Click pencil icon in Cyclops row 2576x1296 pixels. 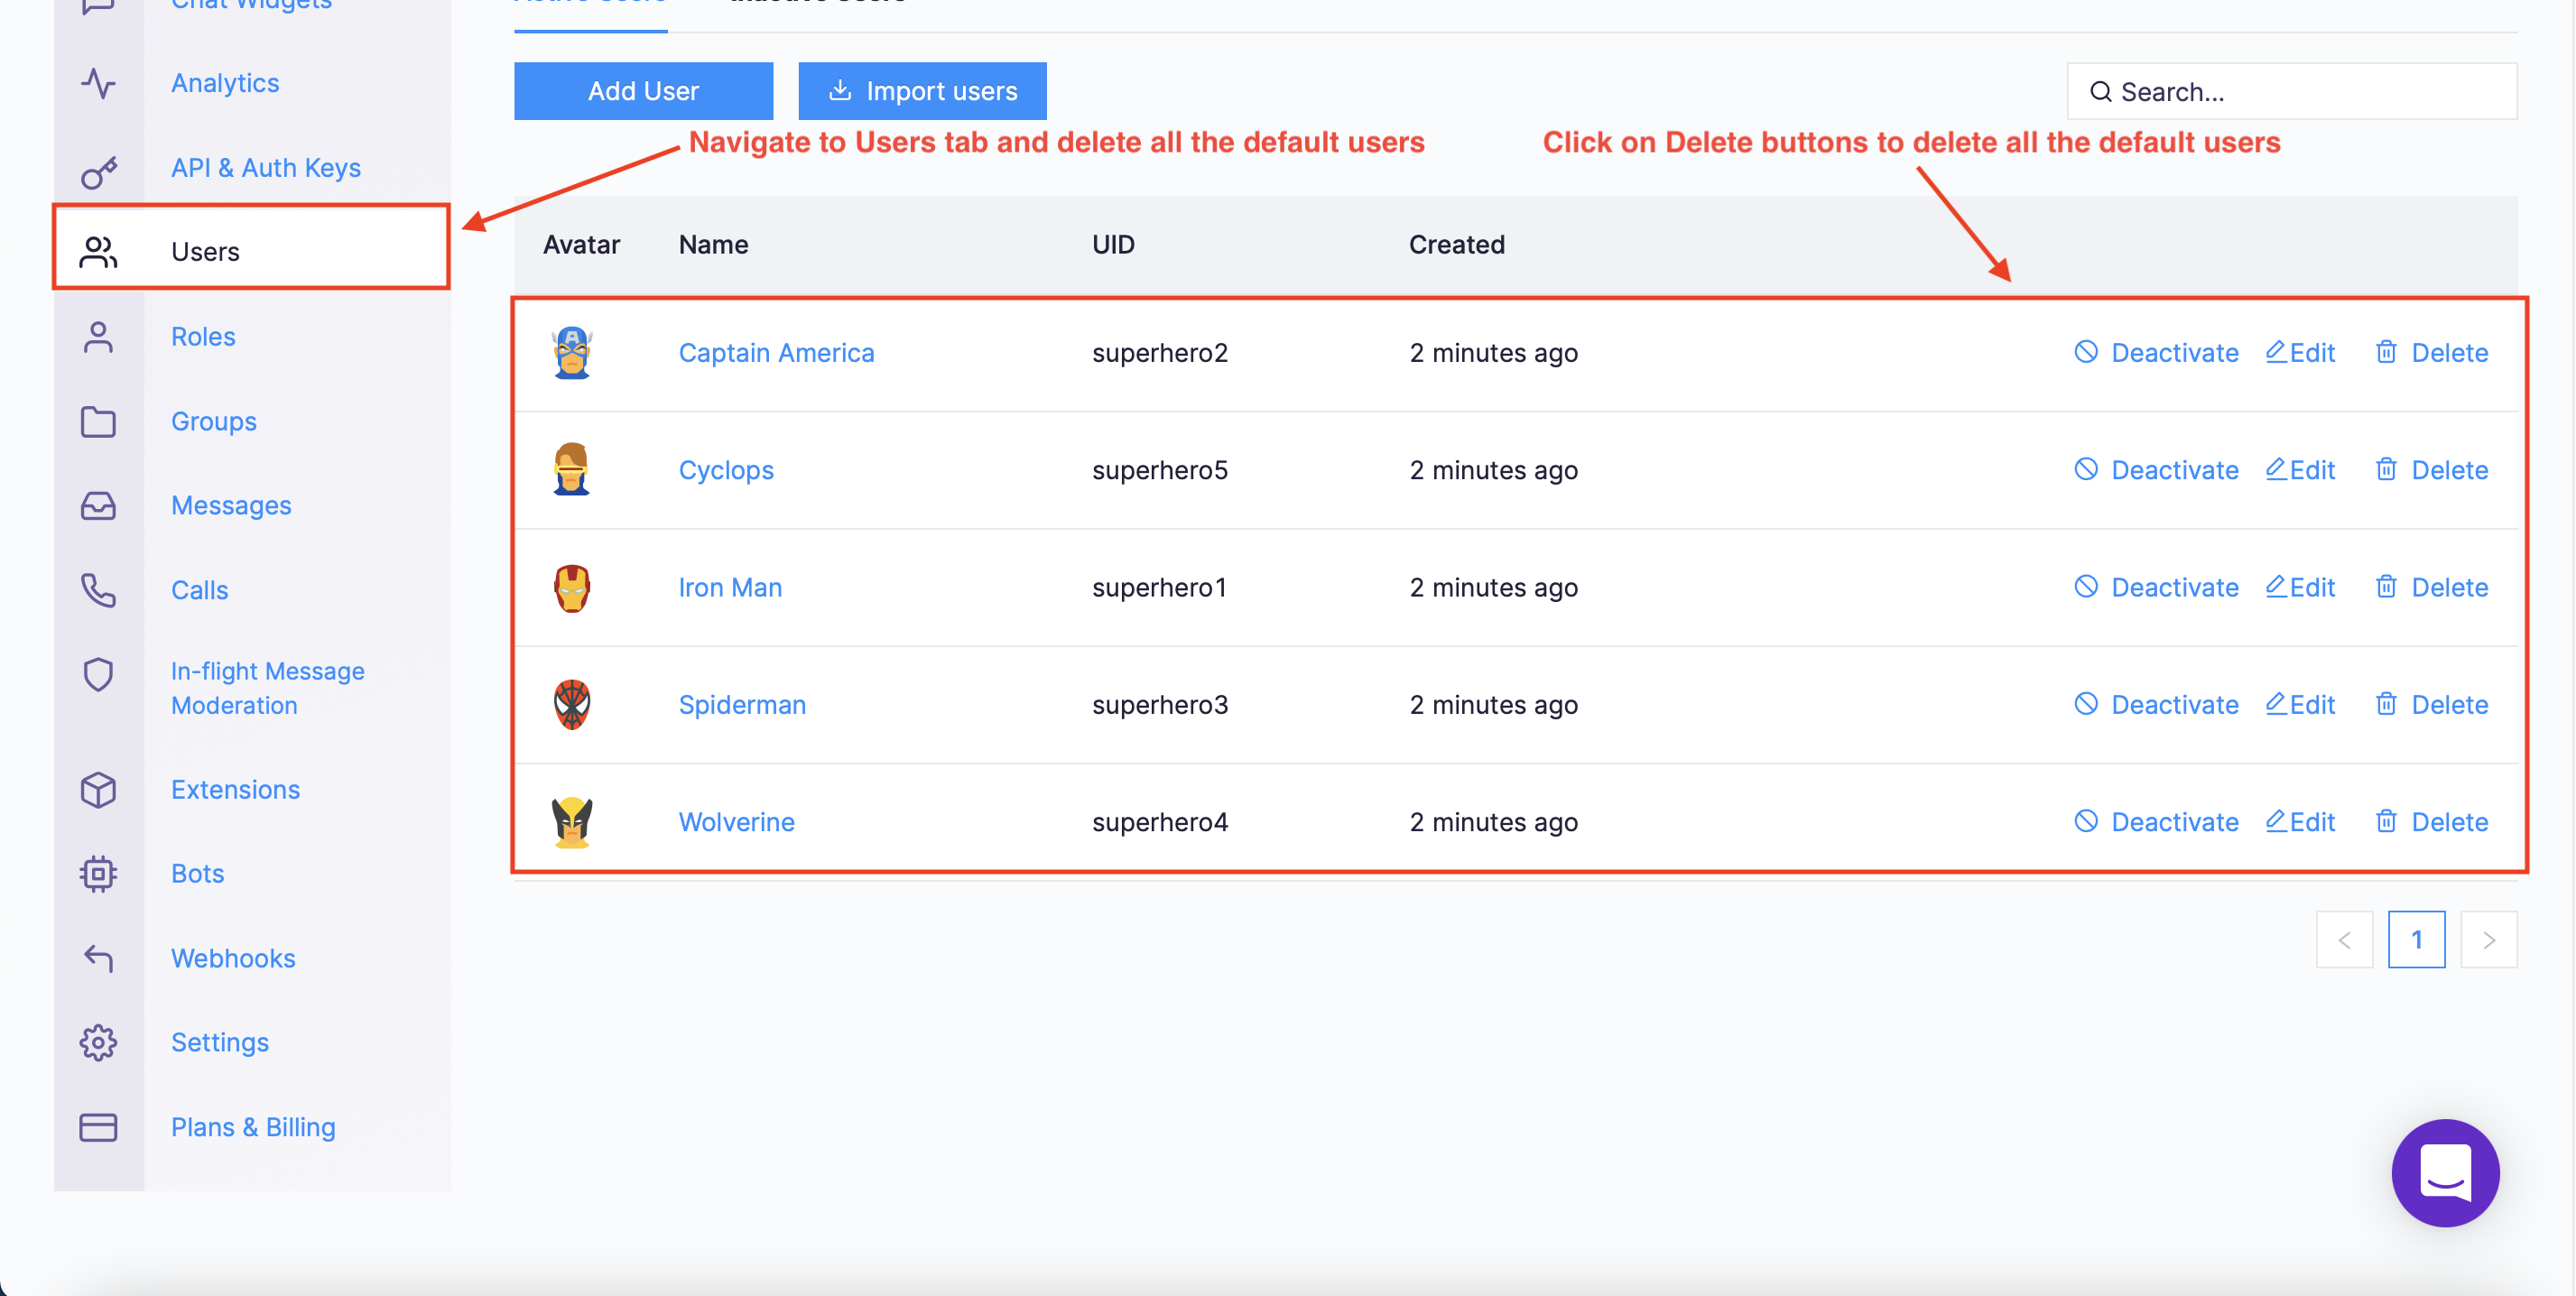(x=2276, y=468)
